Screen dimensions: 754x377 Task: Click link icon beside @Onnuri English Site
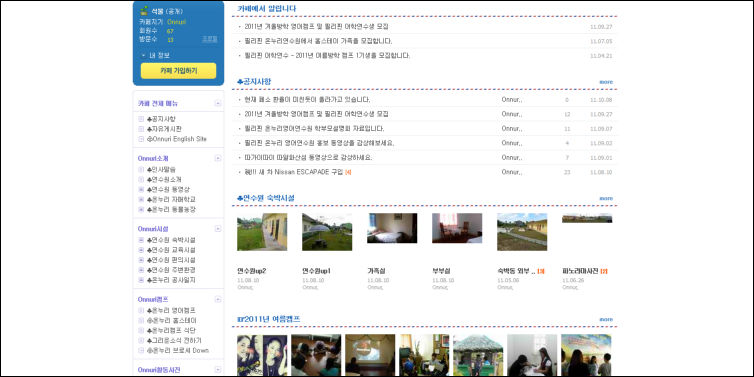click(x=141, y=139)
